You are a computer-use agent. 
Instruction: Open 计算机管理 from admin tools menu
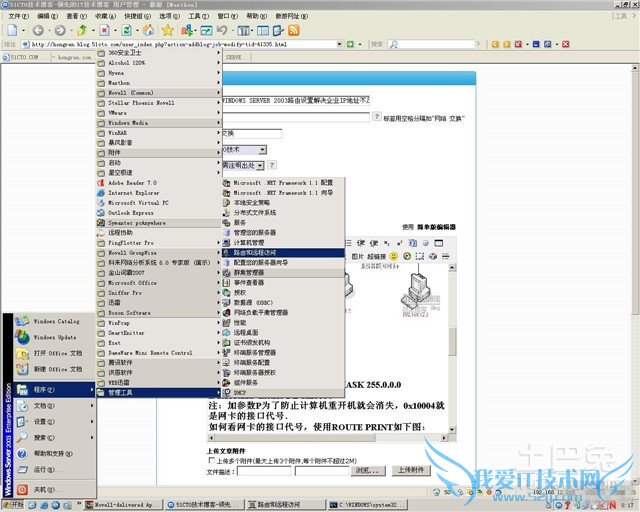click(x=283, y=243)
